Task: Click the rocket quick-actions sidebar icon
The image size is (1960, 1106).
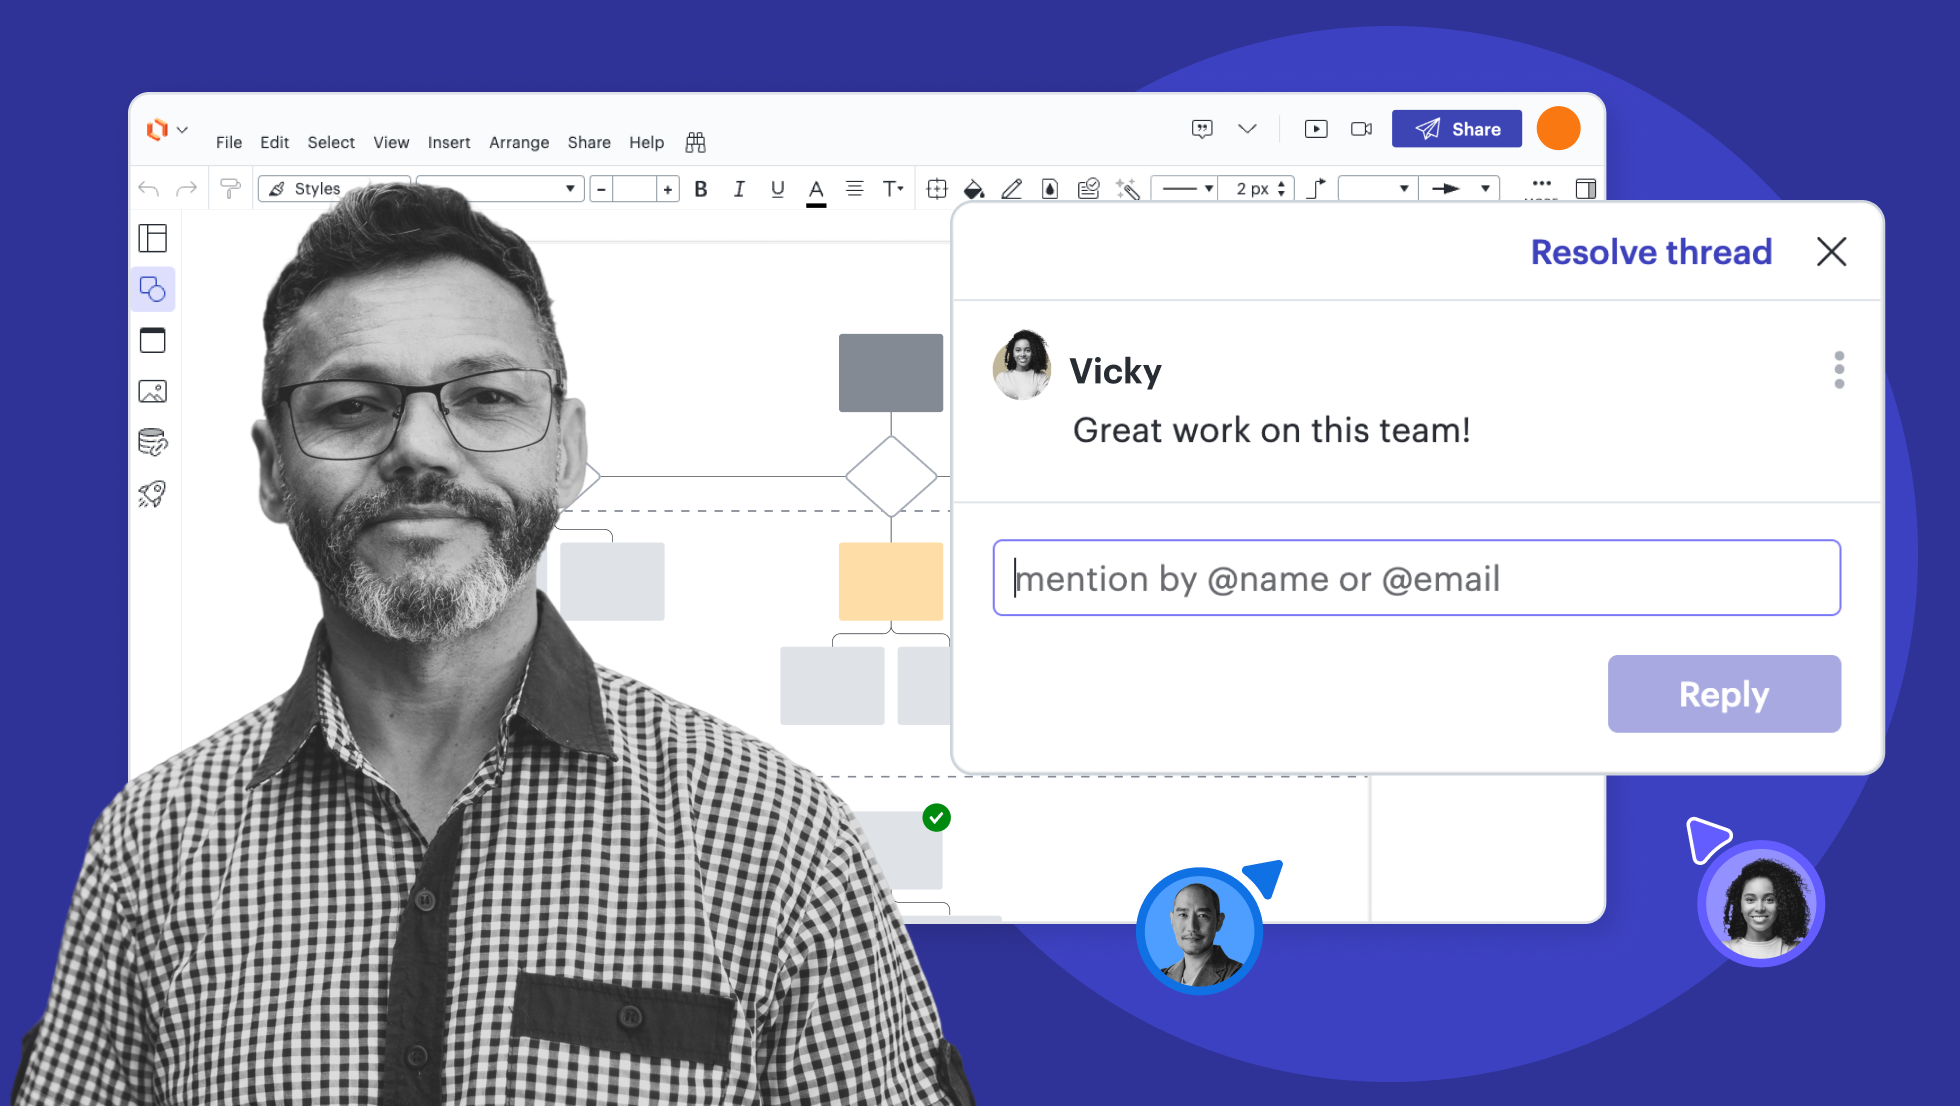Action: click(x=152, y=493)
